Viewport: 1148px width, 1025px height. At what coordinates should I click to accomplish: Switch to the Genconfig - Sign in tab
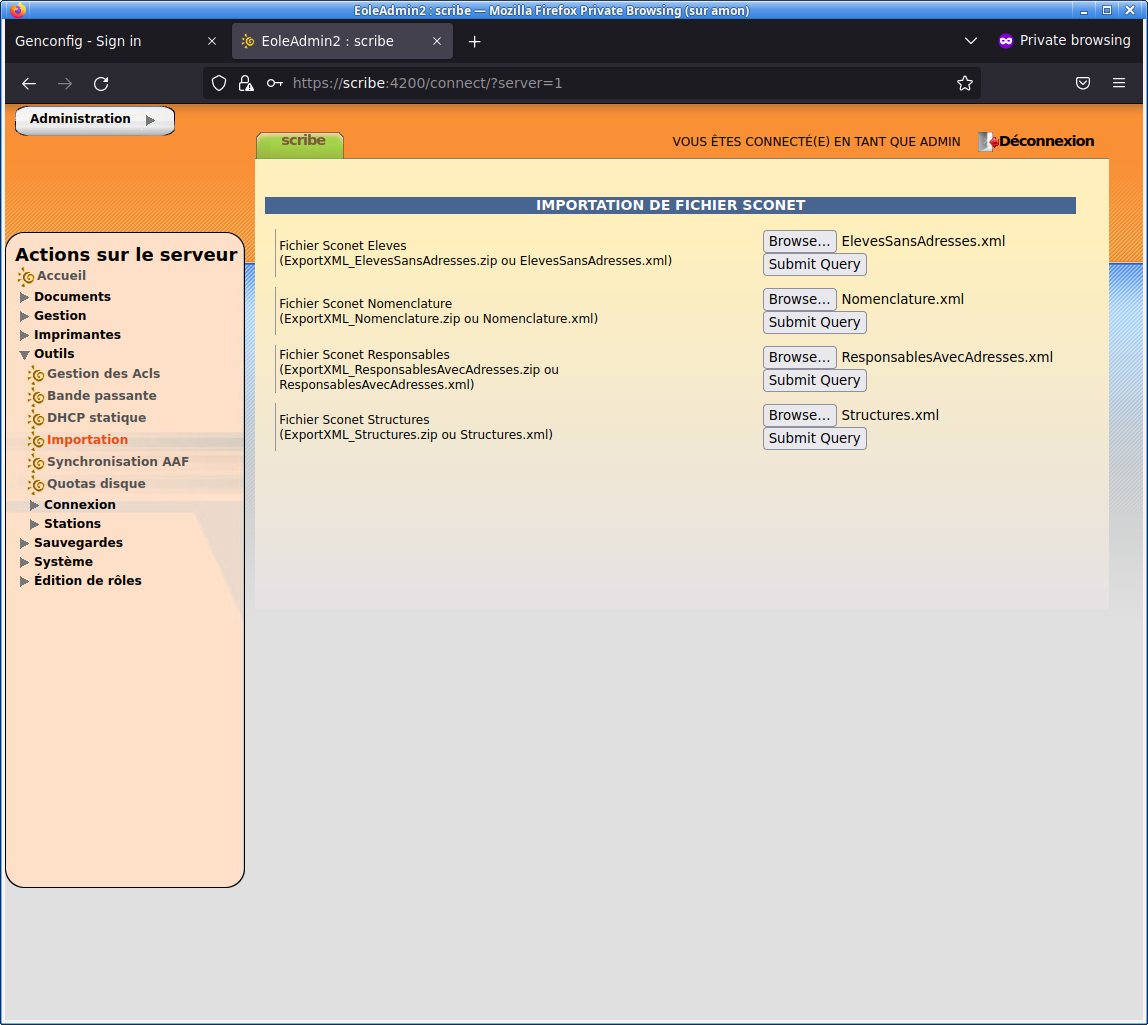pyautogui.click(x=100, y=41)
